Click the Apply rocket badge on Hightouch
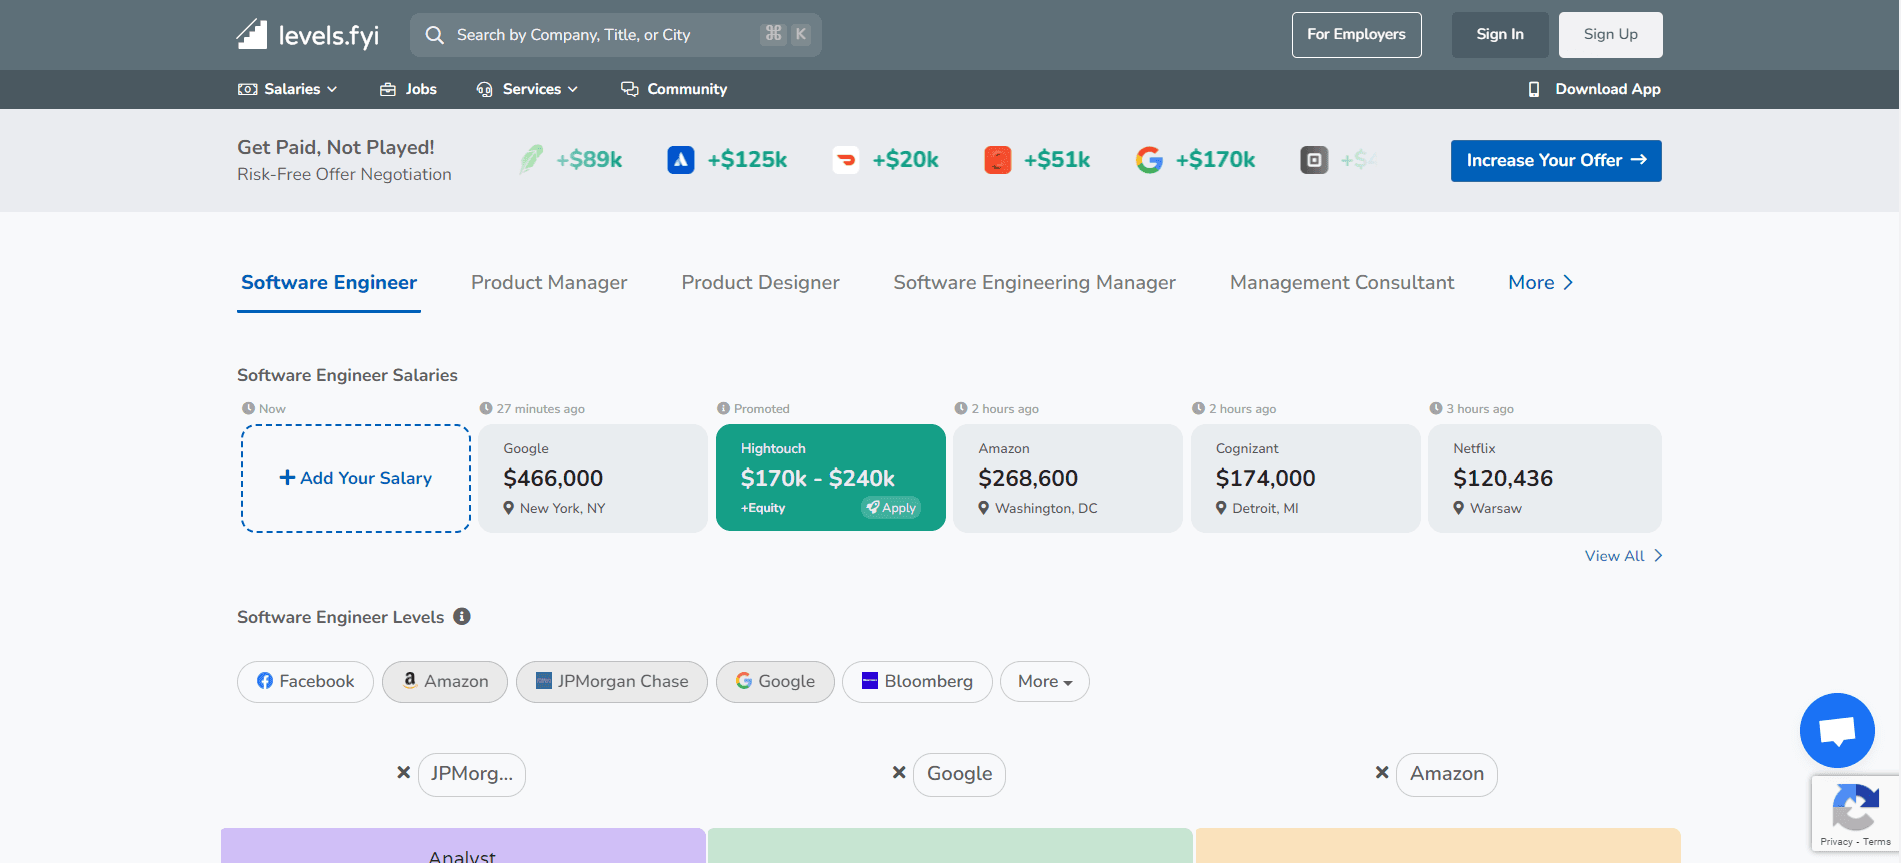 coord(891,508)
